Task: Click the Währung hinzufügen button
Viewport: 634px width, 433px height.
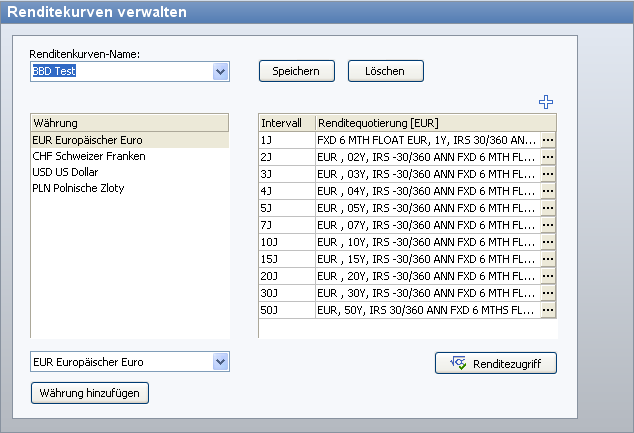Action: tap(91, 393)
